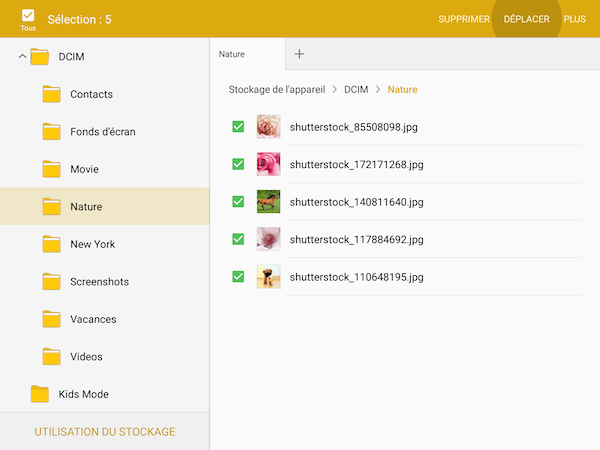This screenshot has width=600, height=450.
Task: Uncheck shutterstock_172171268.jpg checkbox
Action: click(x=238, y=164)
